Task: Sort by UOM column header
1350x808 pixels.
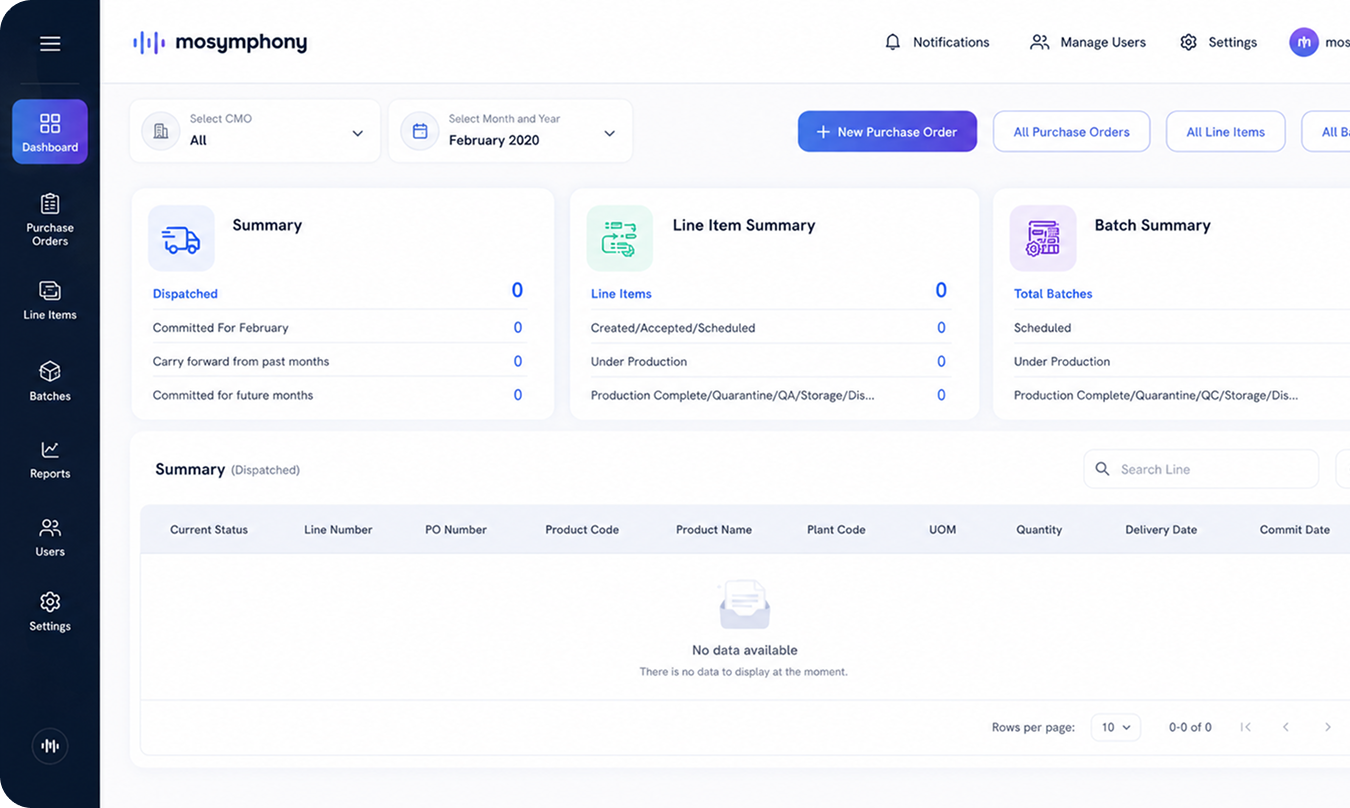Action: click(942, 530)
